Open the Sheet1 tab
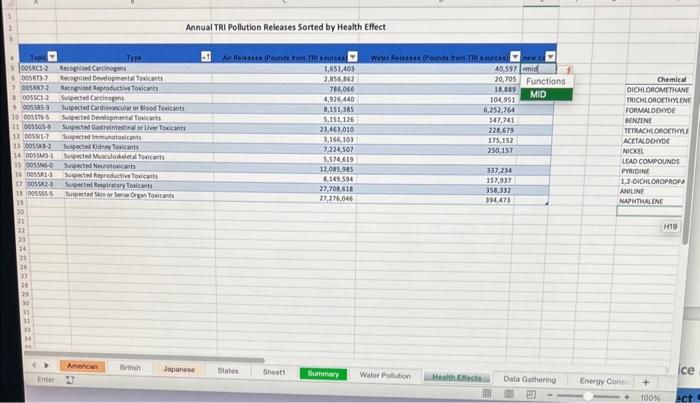The width and height of the screenshot is (700, 403). pyautogui.click(x=274, y=372)
